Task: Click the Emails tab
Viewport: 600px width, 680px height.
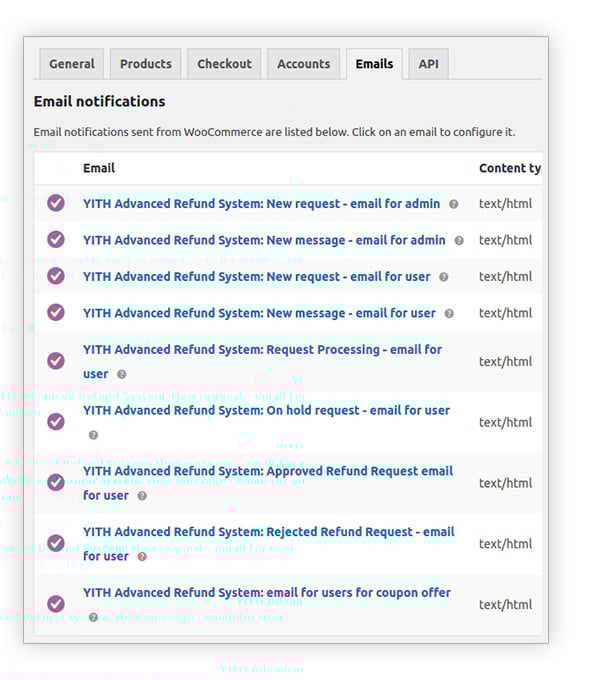Action: 374,64
